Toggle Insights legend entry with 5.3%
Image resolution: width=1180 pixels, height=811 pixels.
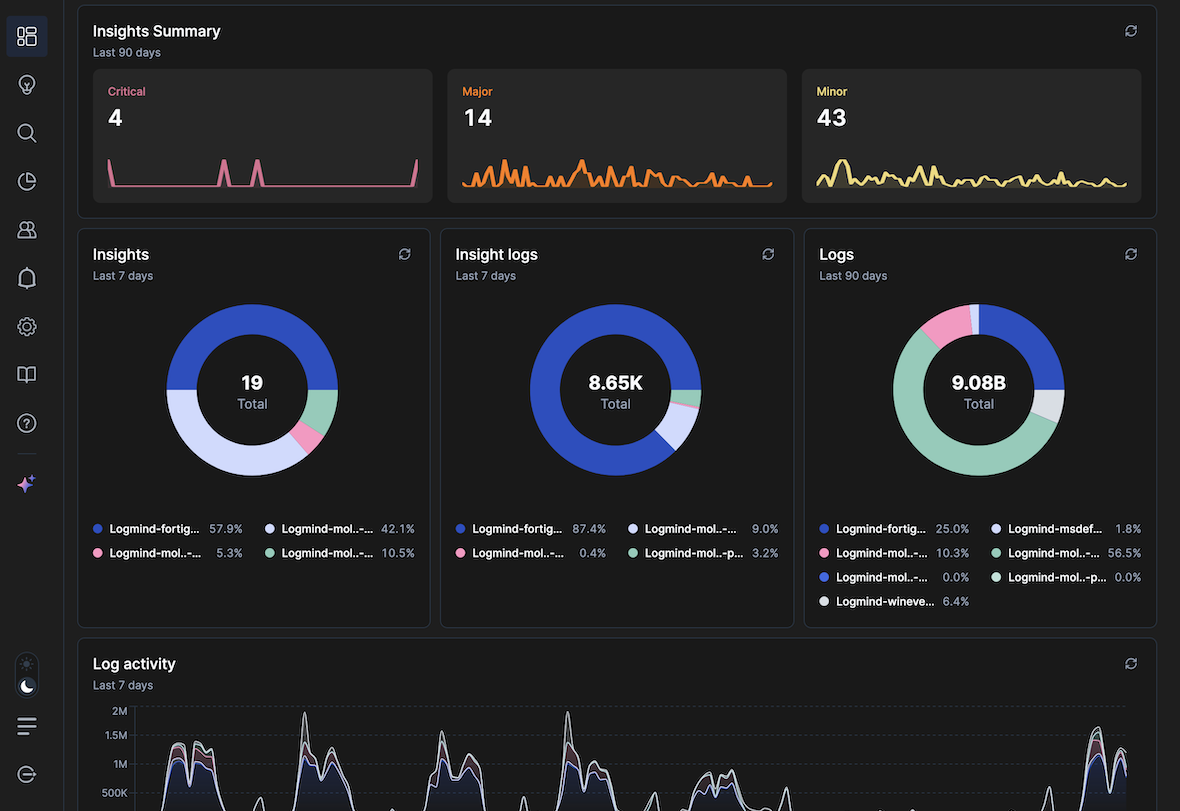click(x=167, y=553)
